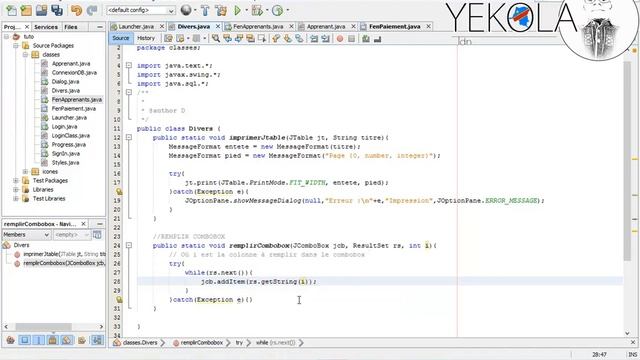Viewport: 640px width, 360px height.
Task: Click the Find Next Occurrence icon
Action: (x=239, y=38)
